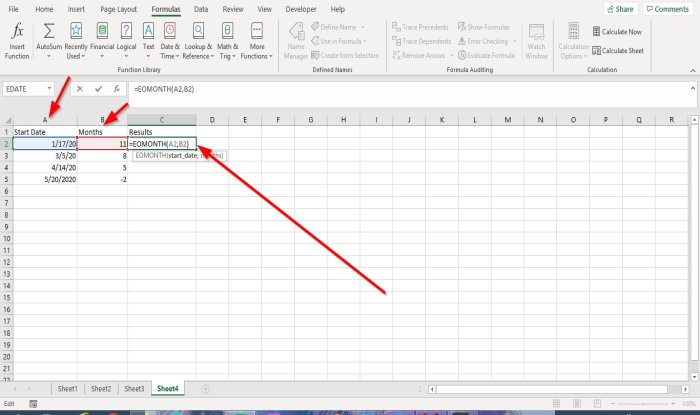The height and width of the screenshot is (415, 700).
Task: Switch to Page Layout view icon
Action: (x=577, y=403)
